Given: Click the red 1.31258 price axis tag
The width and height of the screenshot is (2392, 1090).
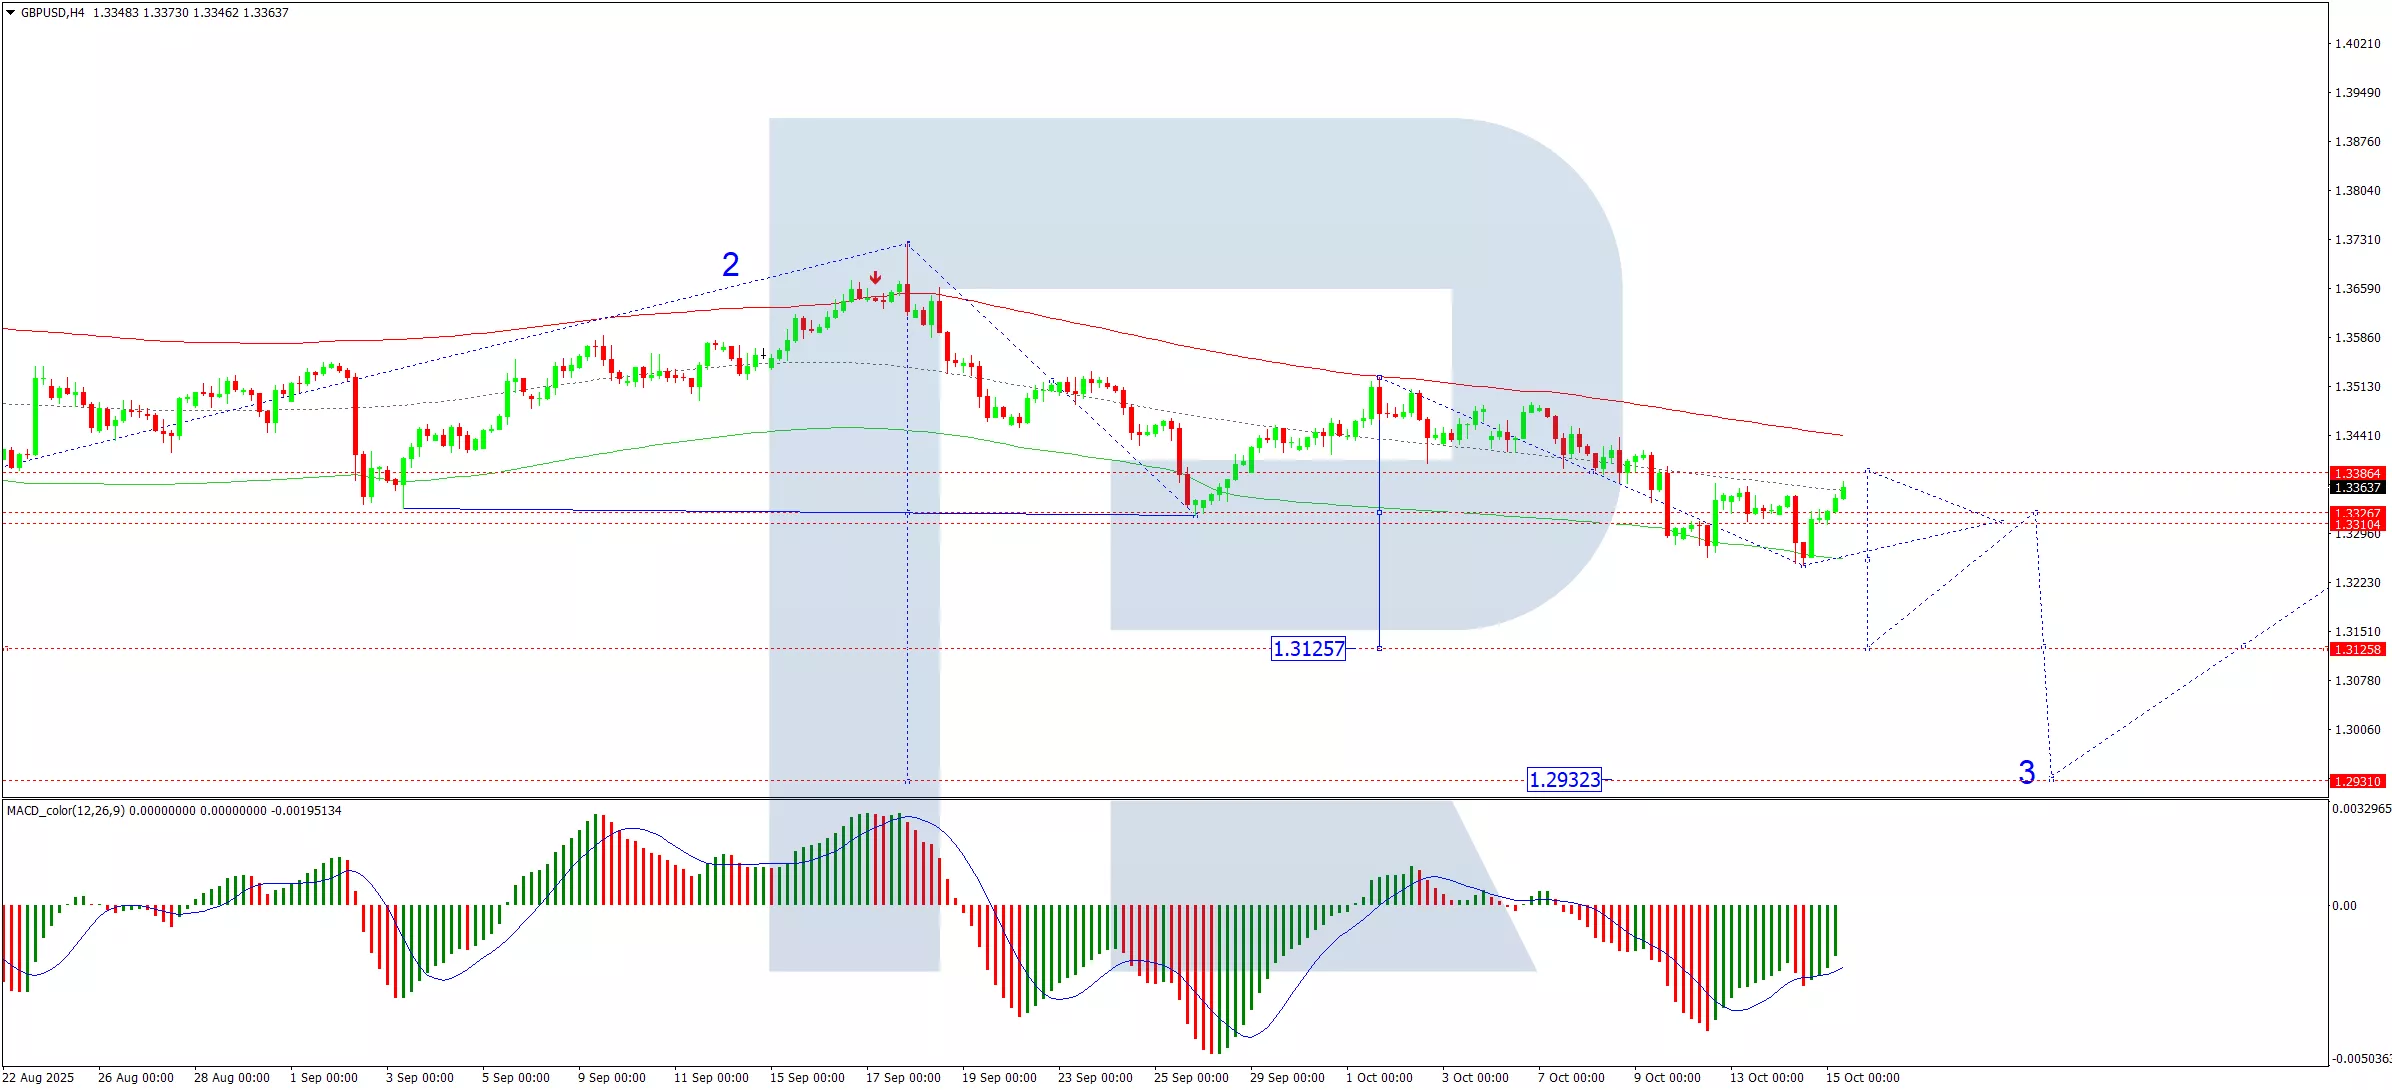Looking at the screenshot, I should pyautogui.click(x=2357, y=649).
